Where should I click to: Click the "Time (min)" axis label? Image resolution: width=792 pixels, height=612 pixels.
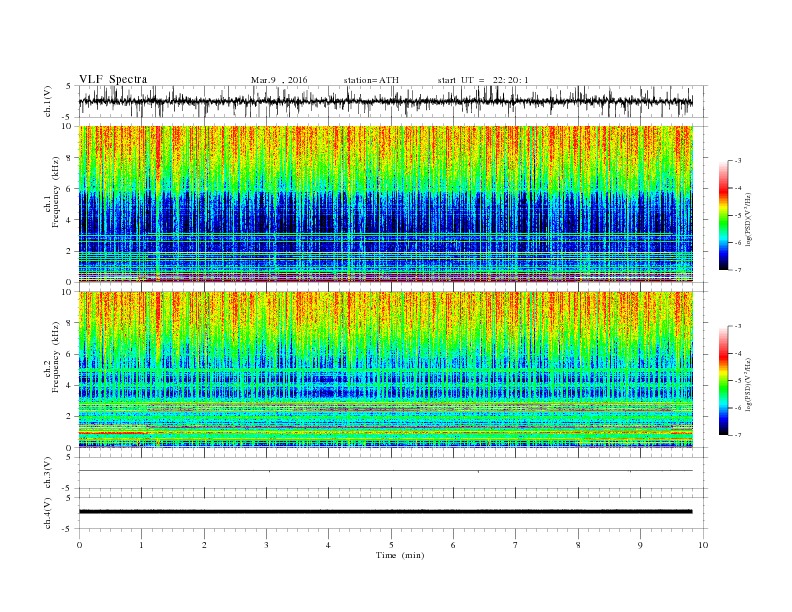400,555
